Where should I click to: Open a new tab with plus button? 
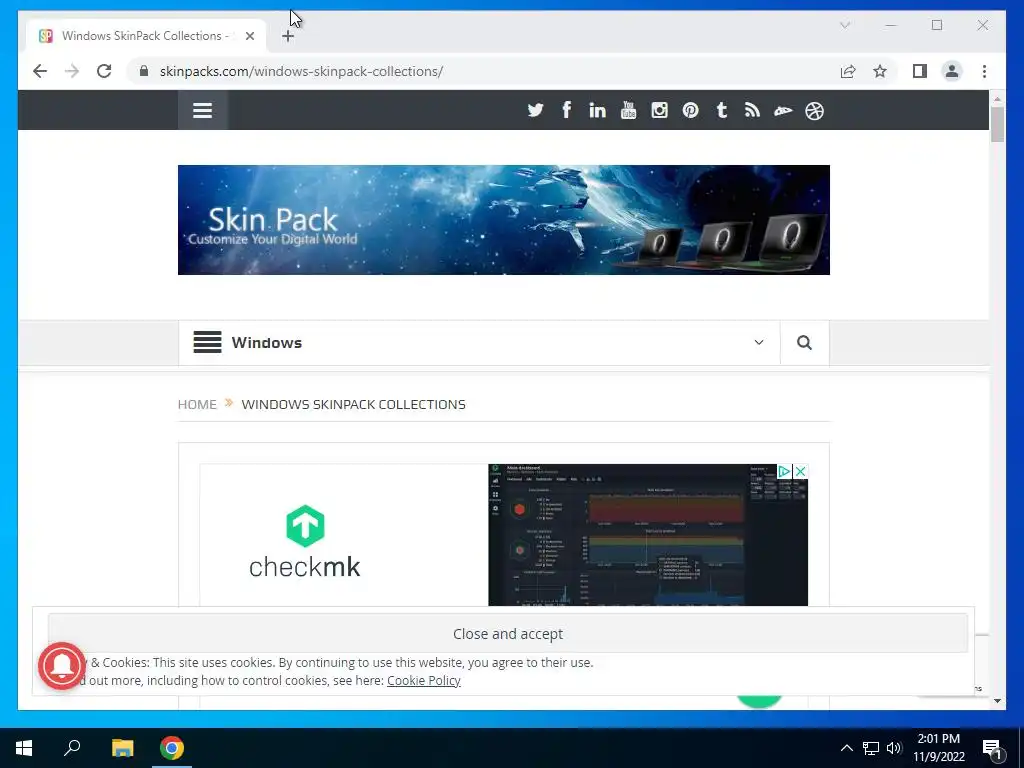[288, 36]
